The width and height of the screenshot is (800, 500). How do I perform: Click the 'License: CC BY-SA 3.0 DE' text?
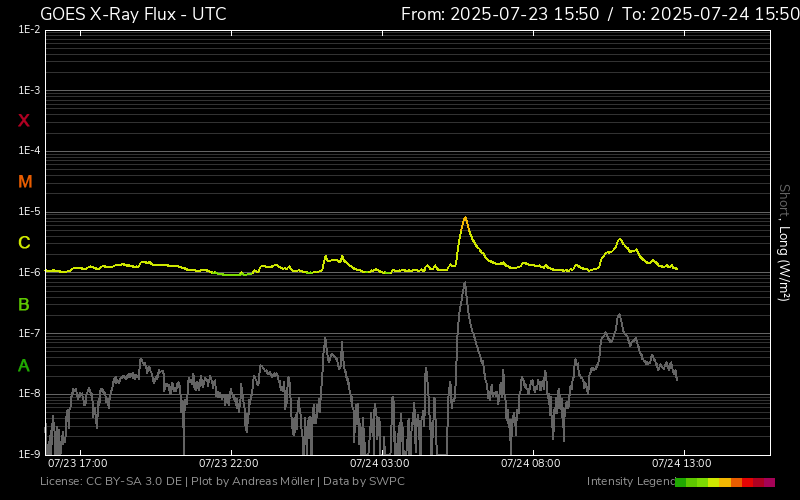pos(111,482)
